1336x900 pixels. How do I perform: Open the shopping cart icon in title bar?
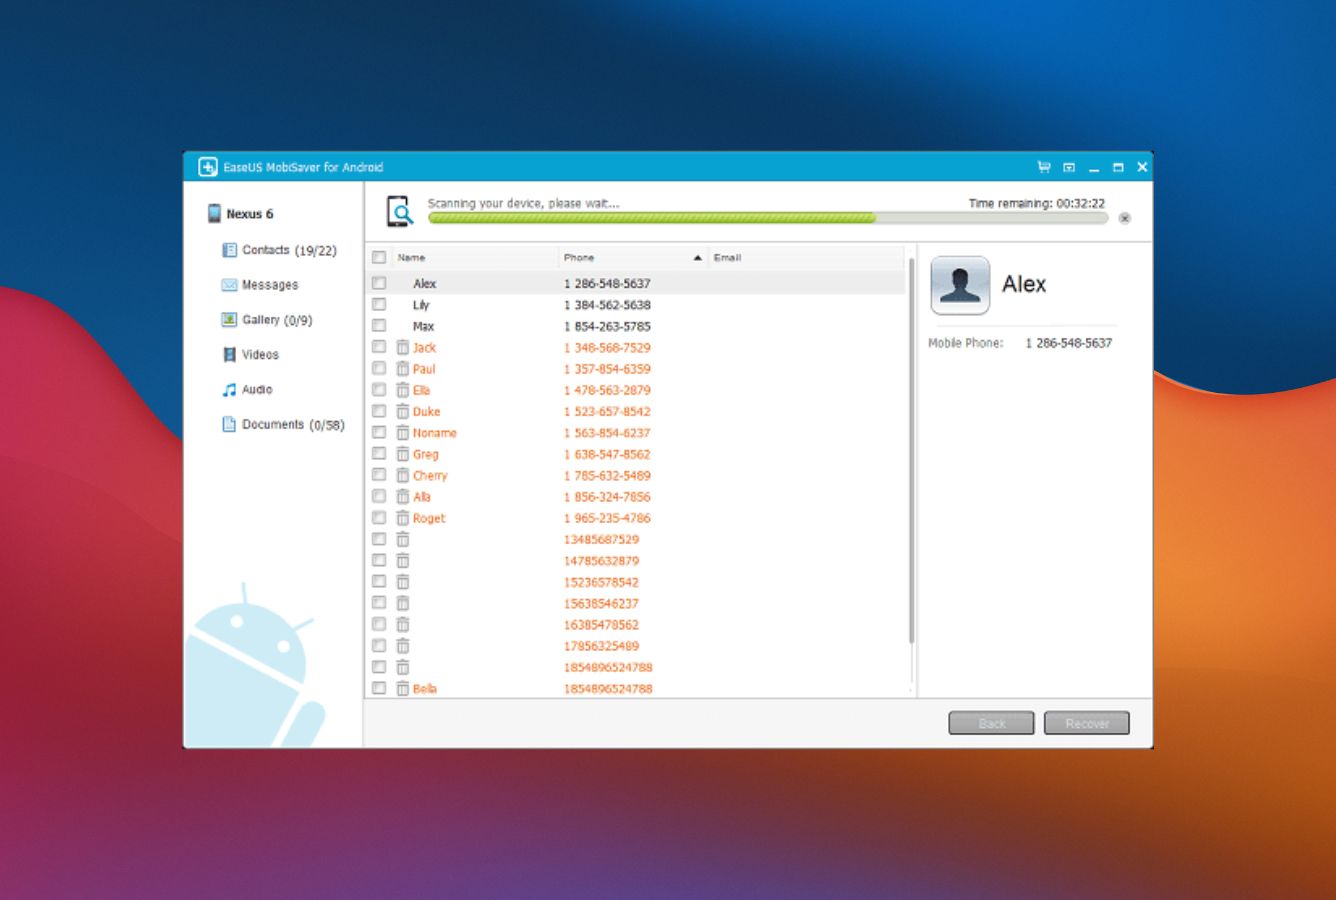(1044, 167)
